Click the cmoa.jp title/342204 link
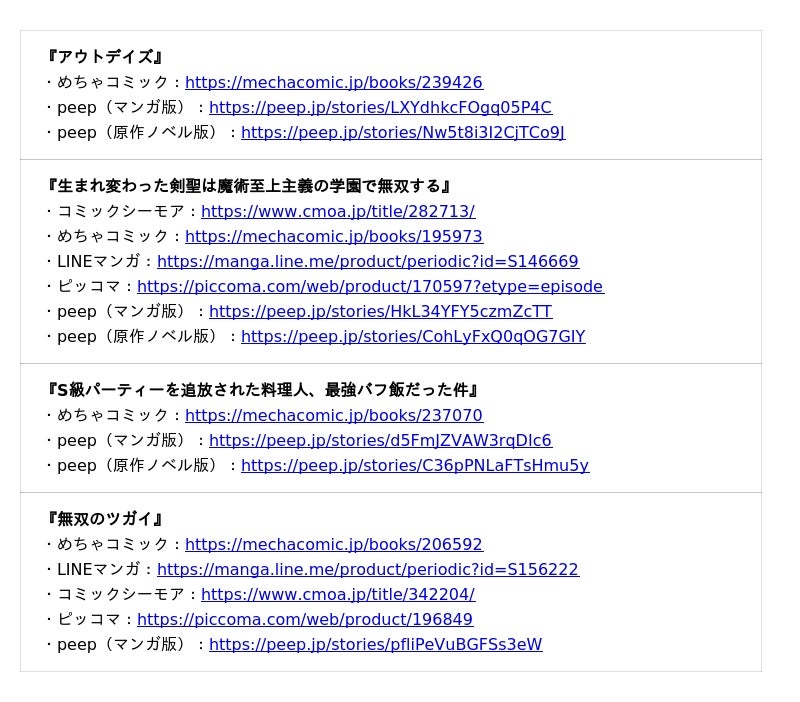 (338, 595)
